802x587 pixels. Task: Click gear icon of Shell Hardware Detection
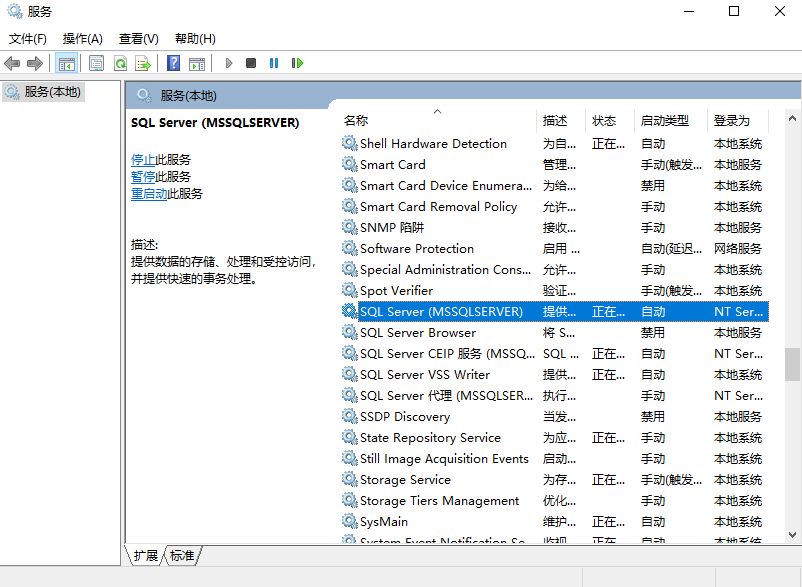click(350, 143)
